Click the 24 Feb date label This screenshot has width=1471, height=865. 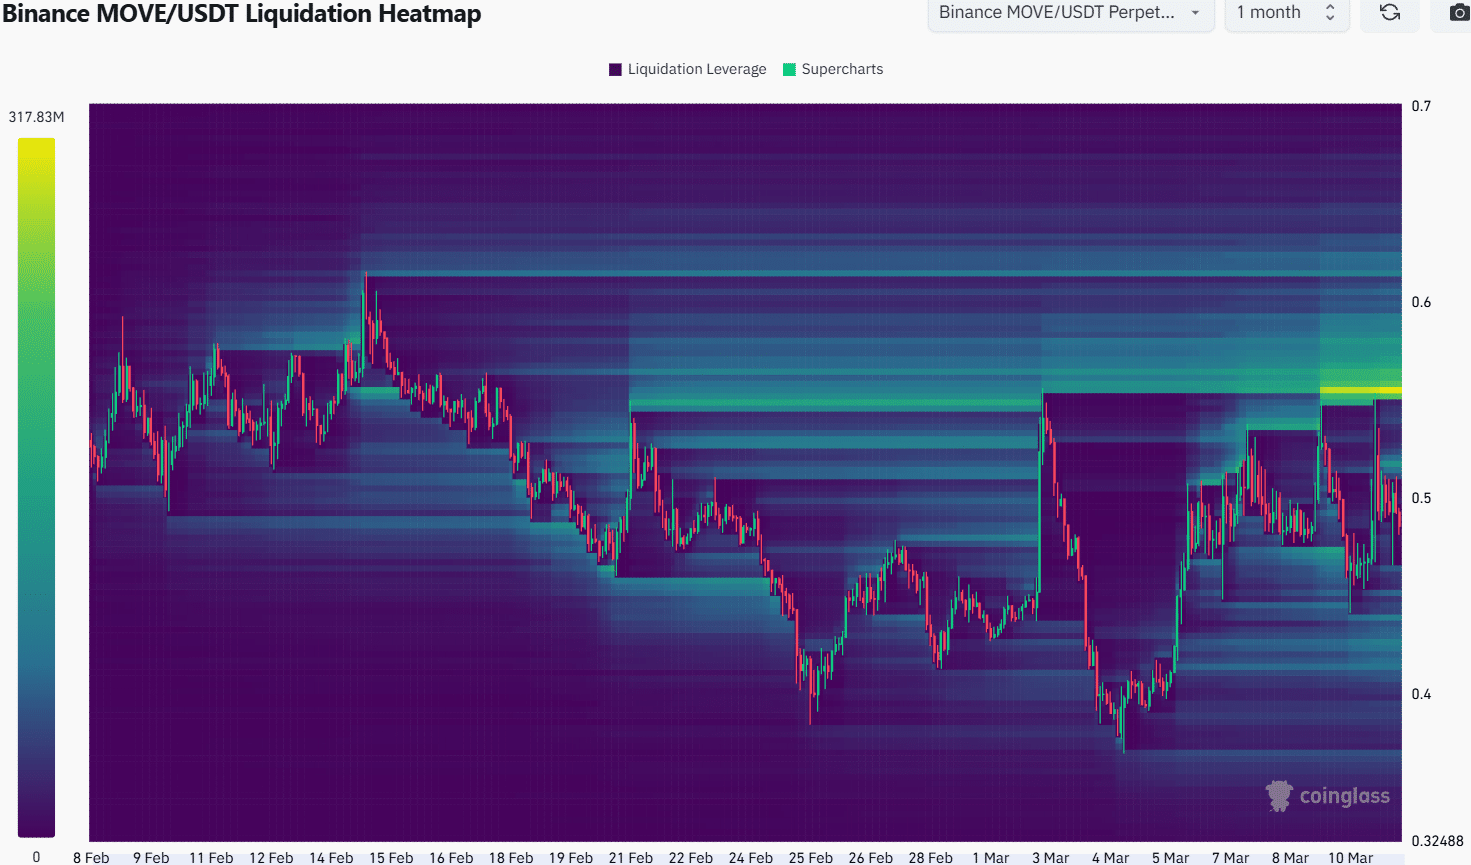[x=751, y=857]
